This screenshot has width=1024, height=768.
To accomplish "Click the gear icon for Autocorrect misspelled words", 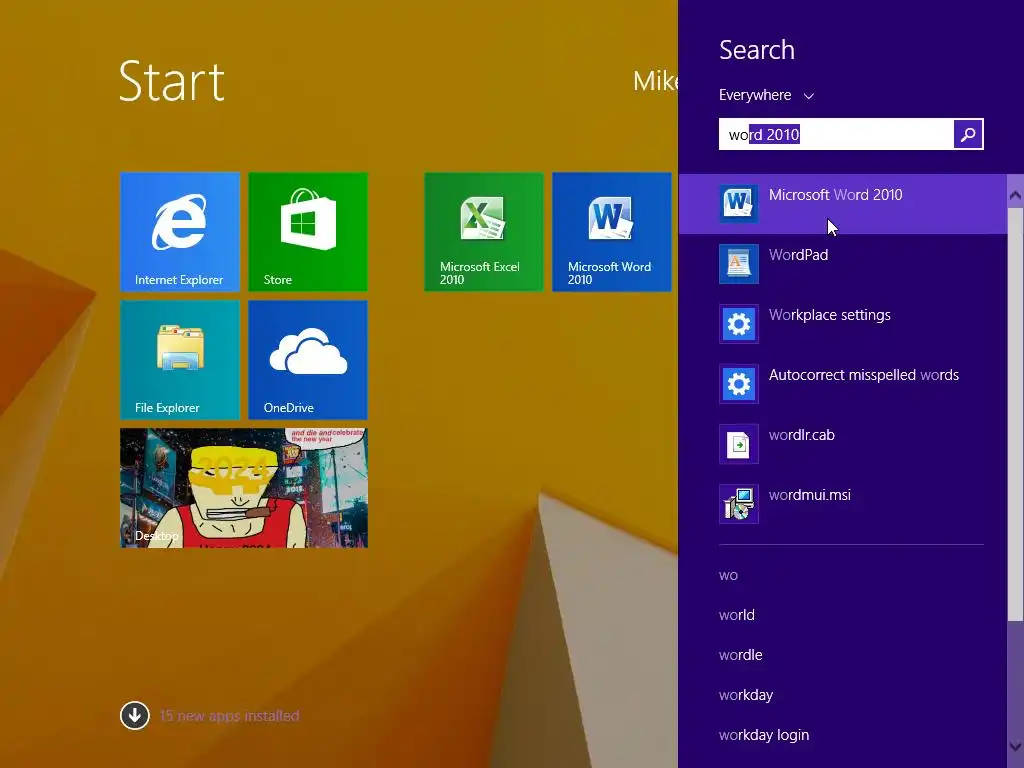I will coord(739,383).
